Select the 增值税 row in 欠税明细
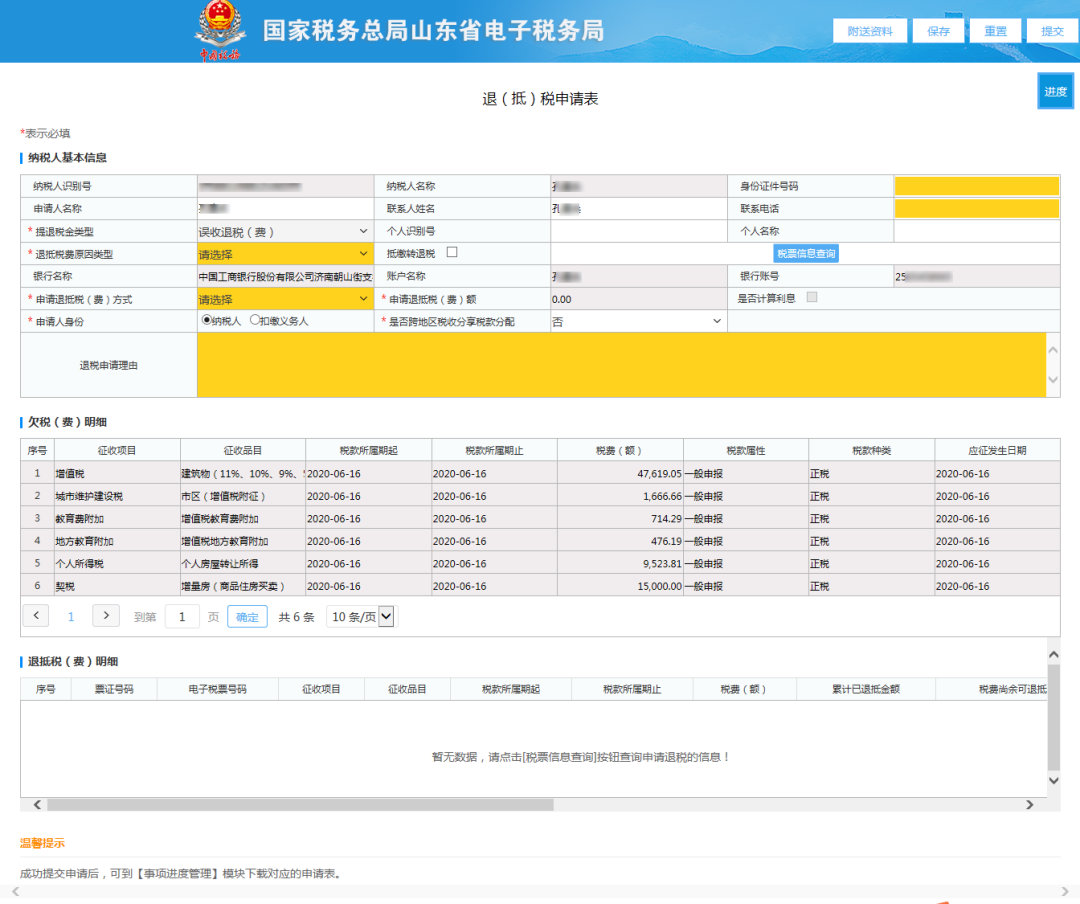 point(540,473)
